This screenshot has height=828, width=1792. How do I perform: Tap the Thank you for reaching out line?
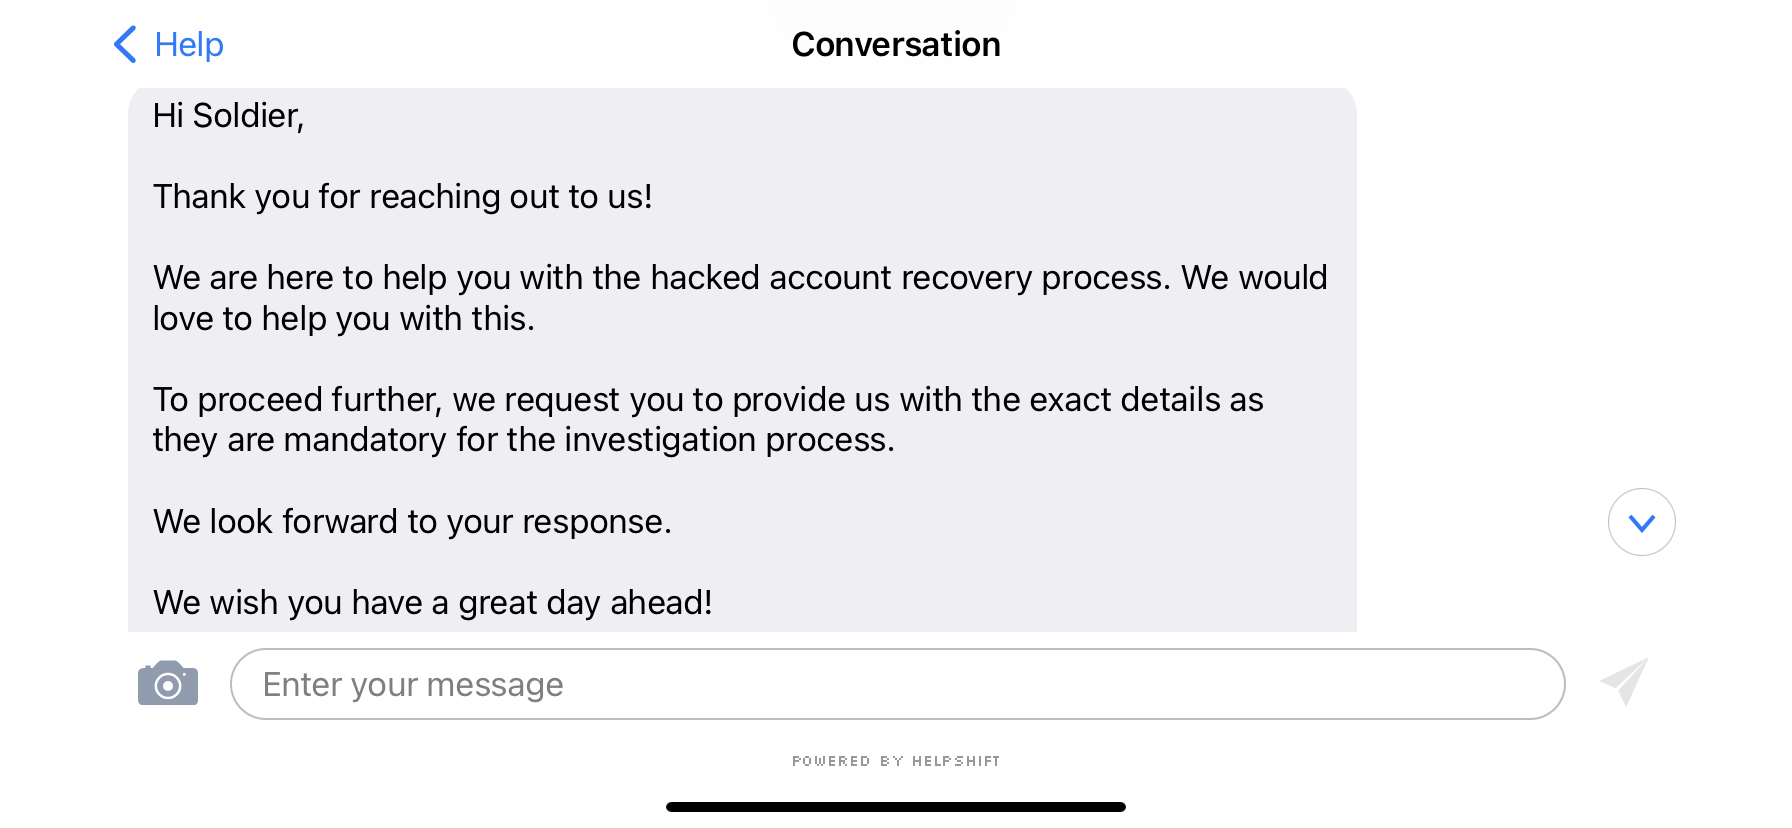click(402, 197)
